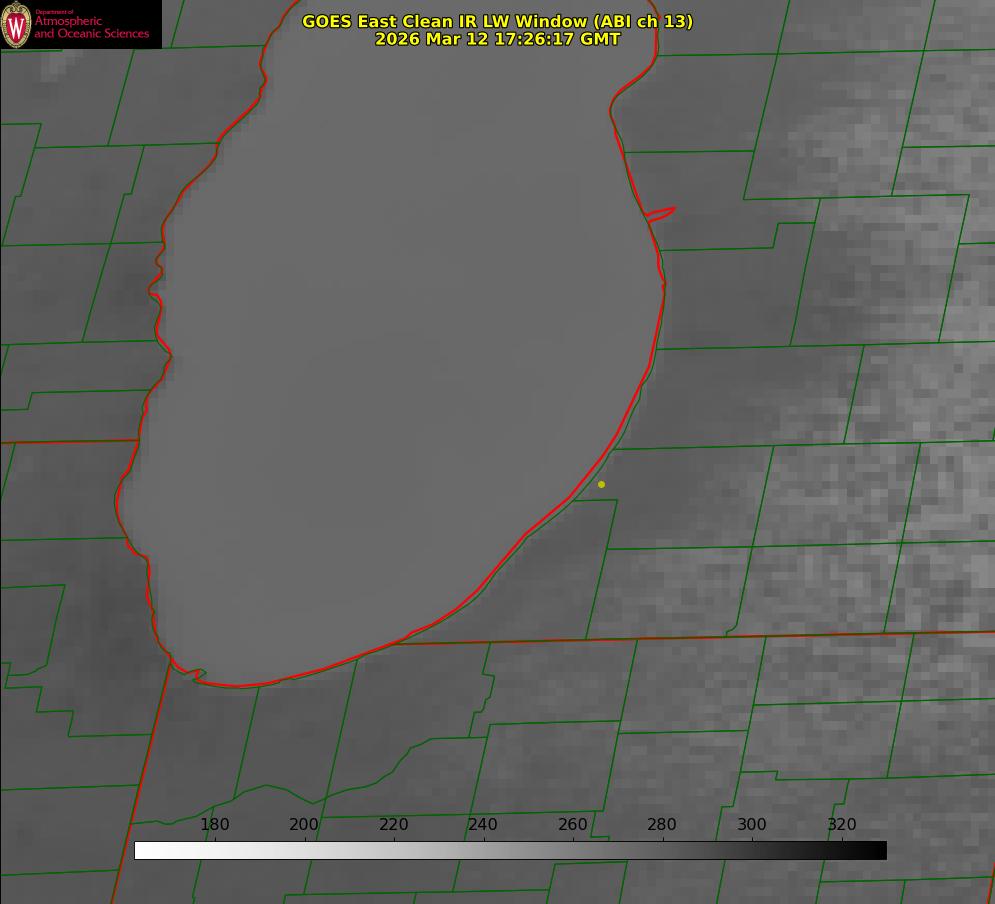Image resolution: width=995 pixels, height=904 pixels.
Task: Click the small harbor notch at the lake's southwest tip
Action: coord(198,675)
